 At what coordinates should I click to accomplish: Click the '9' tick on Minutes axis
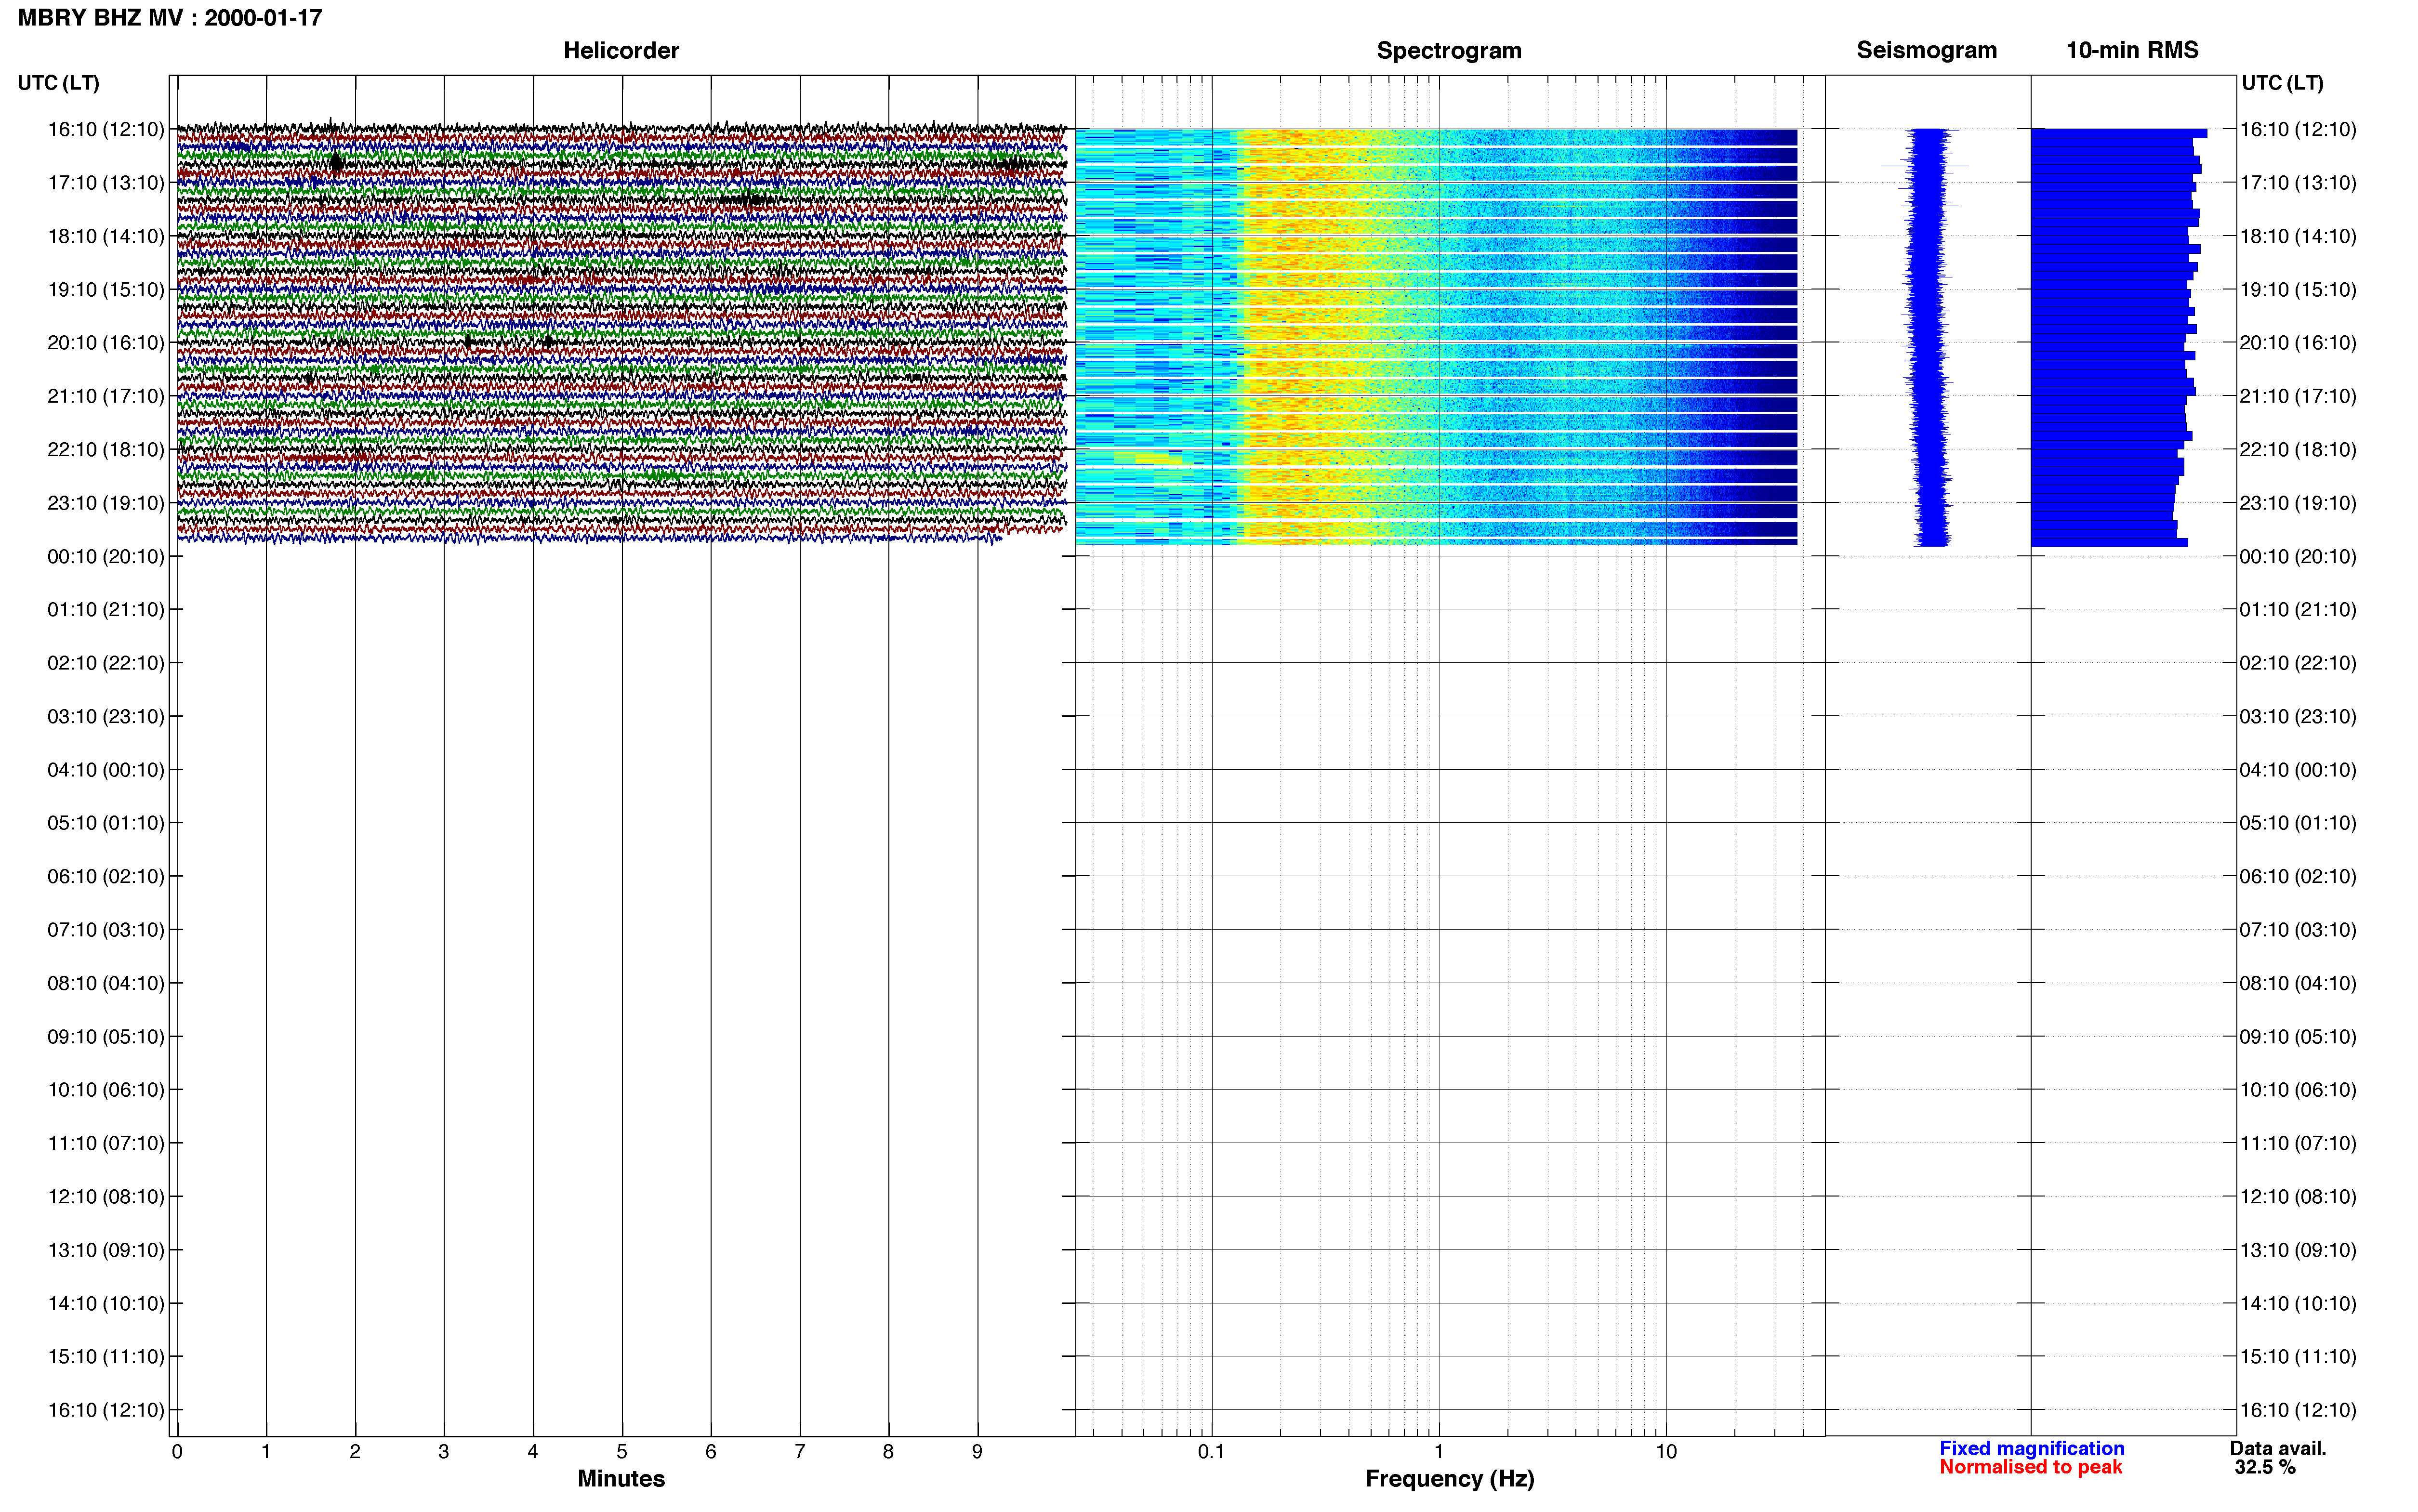(977, 1452)
